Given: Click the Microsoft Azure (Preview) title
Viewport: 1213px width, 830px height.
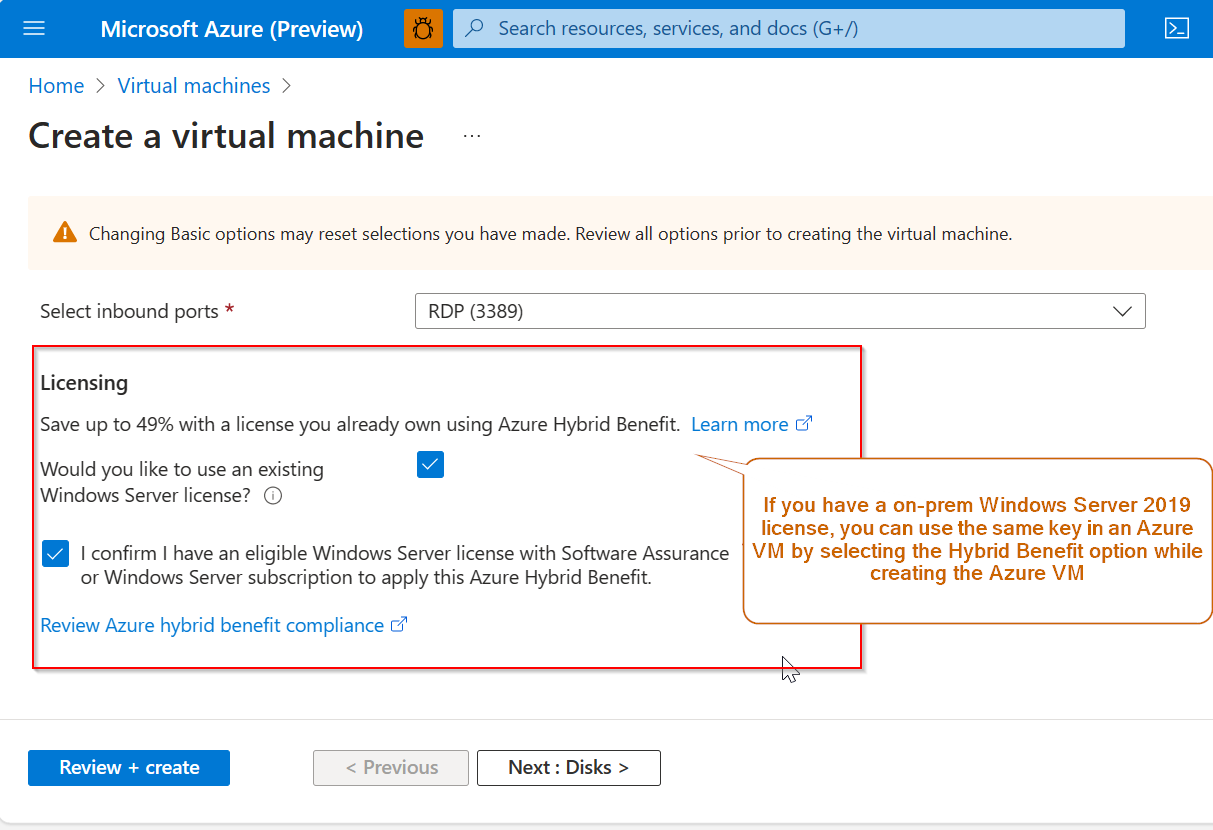Looking at the screenshot, I should tap(232, 29).
